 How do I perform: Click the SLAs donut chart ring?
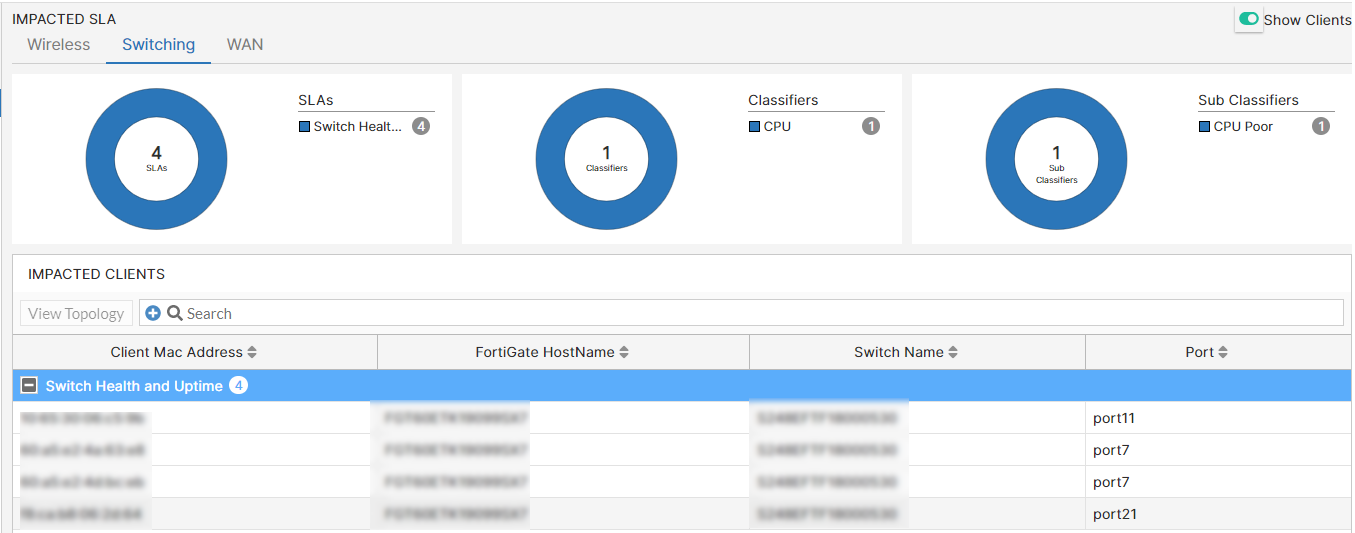tap(100, 160)
